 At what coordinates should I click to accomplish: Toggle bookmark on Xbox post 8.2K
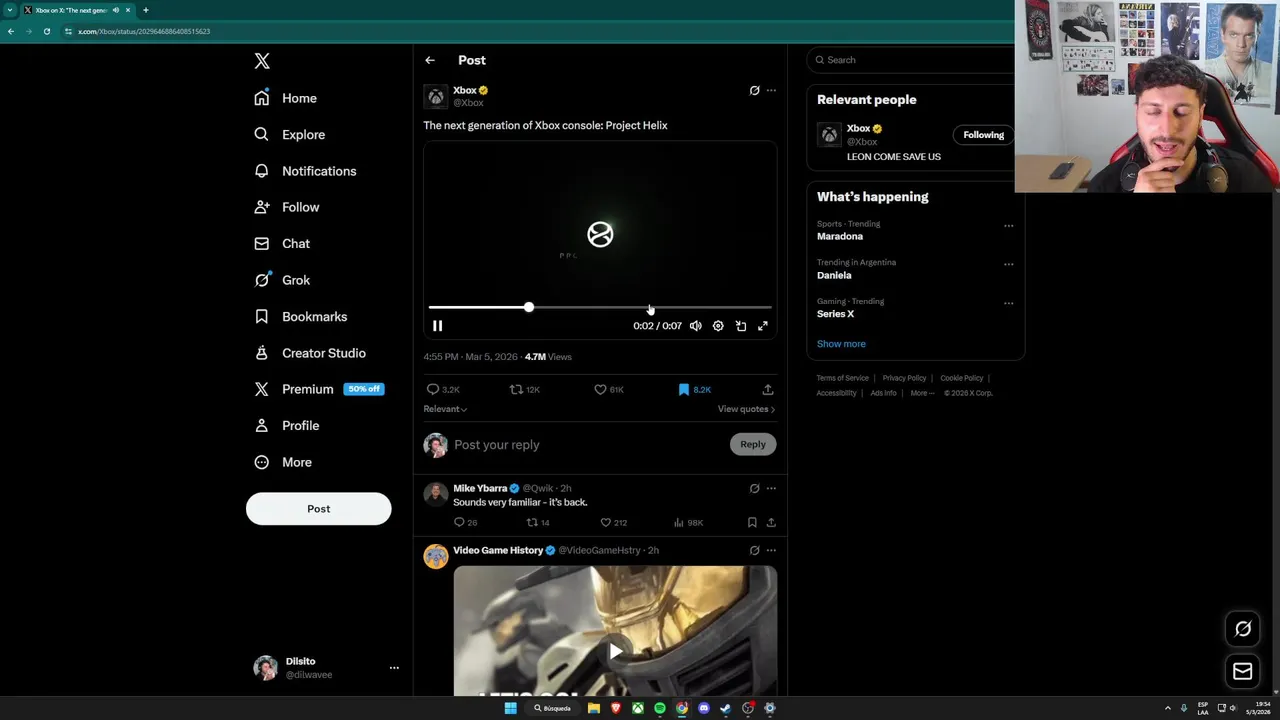(x=694, y=389)
